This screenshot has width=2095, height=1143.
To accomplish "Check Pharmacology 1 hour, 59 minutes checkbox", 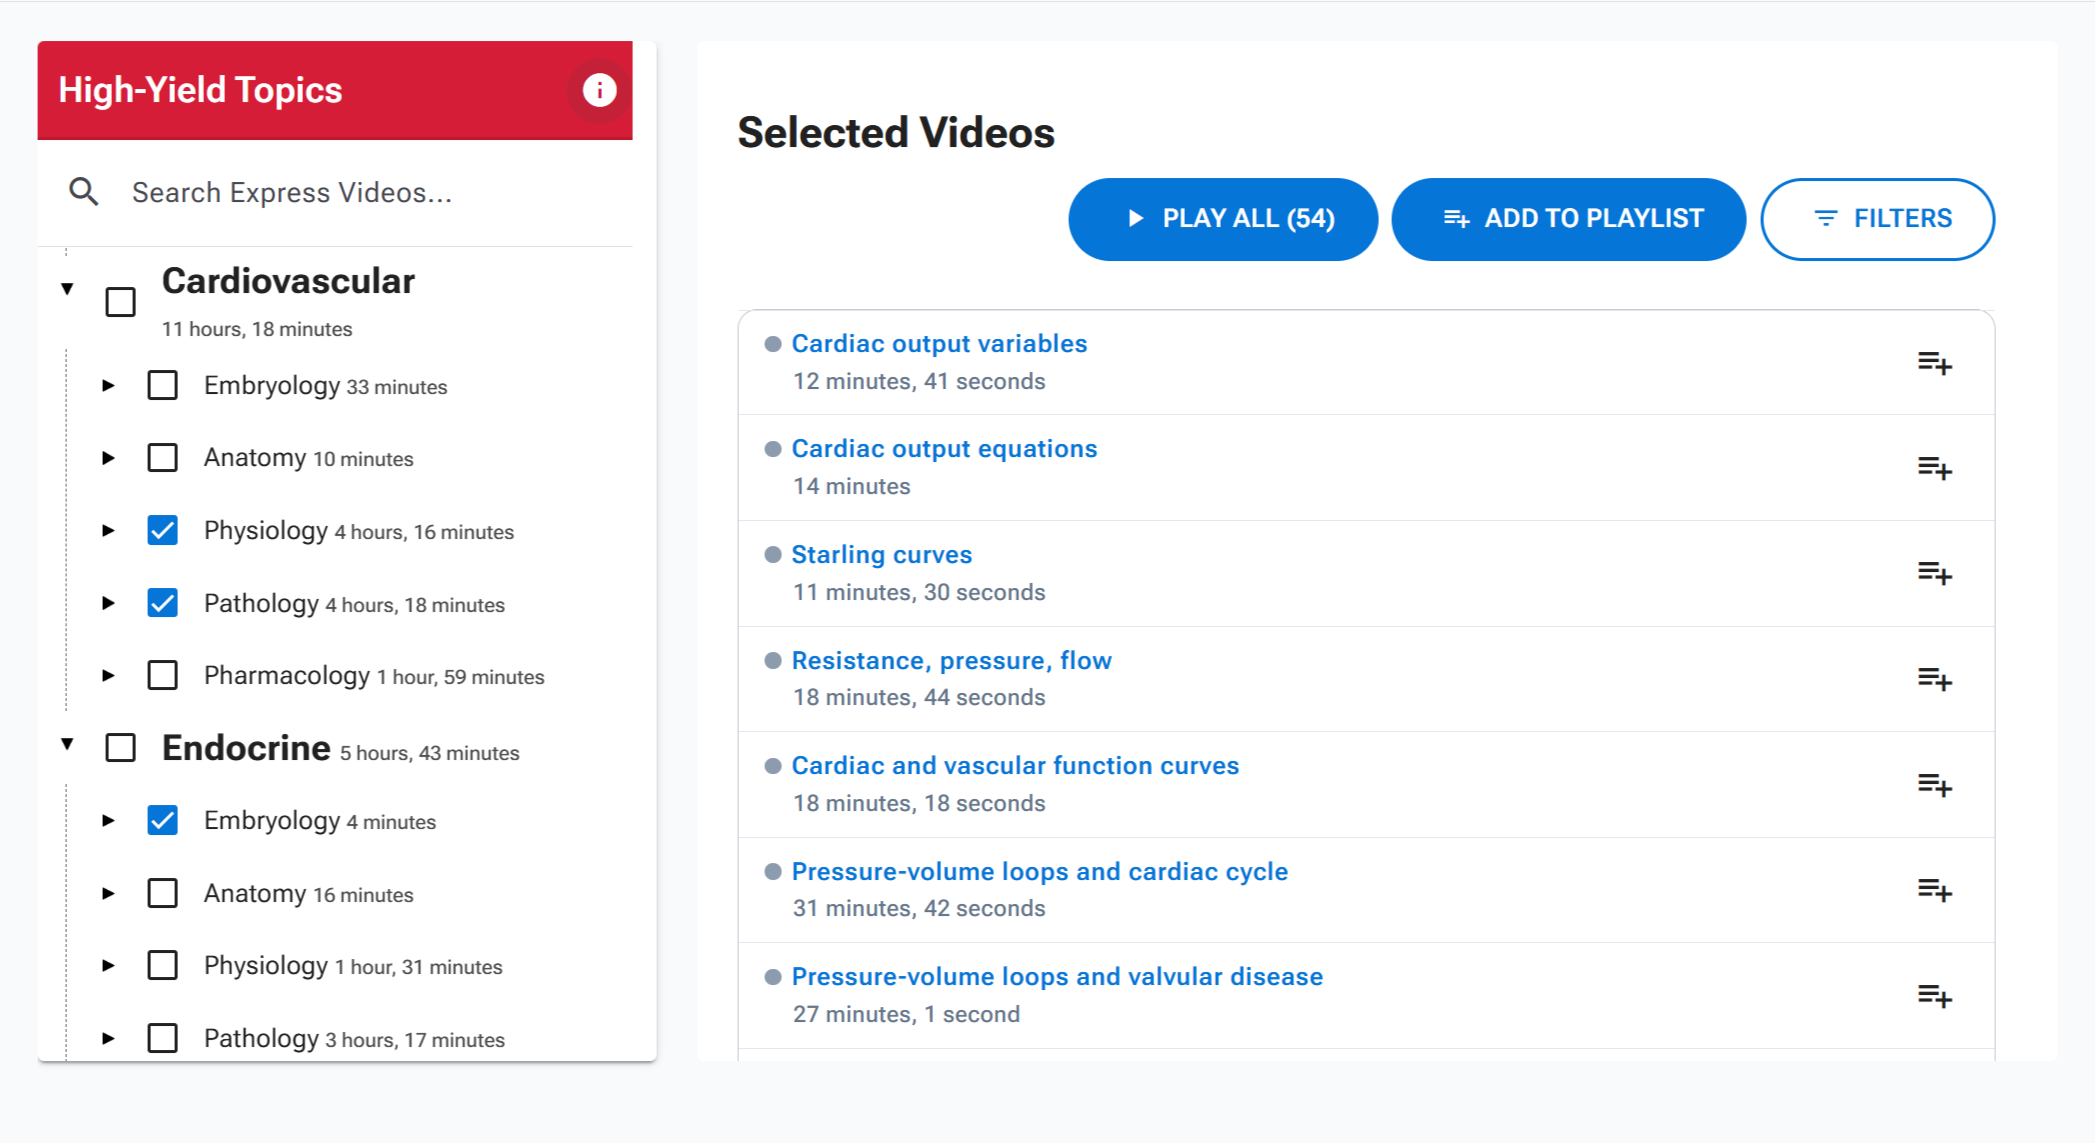I will coord(162,675).
